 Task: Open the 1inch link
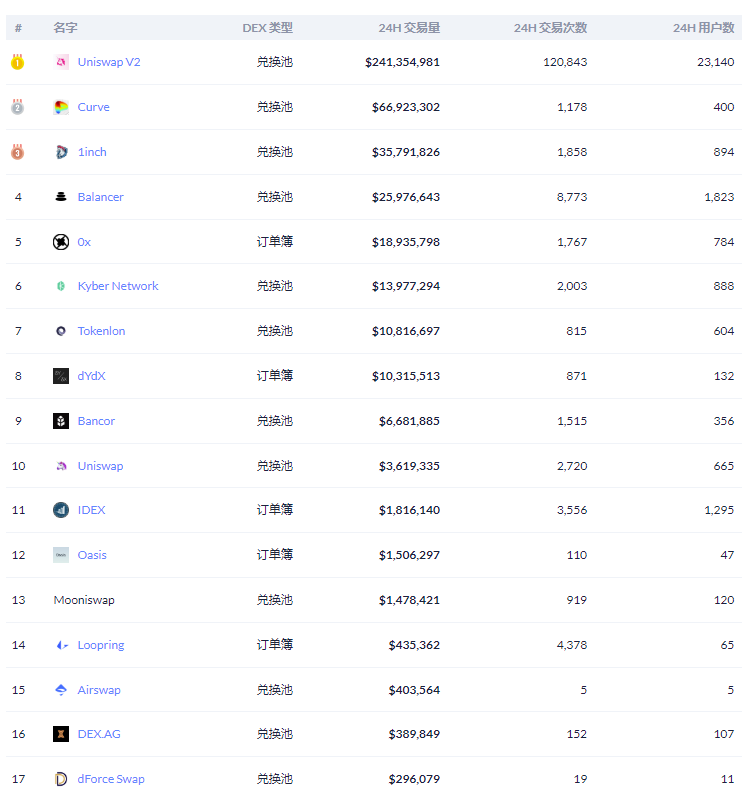(92, 152)
